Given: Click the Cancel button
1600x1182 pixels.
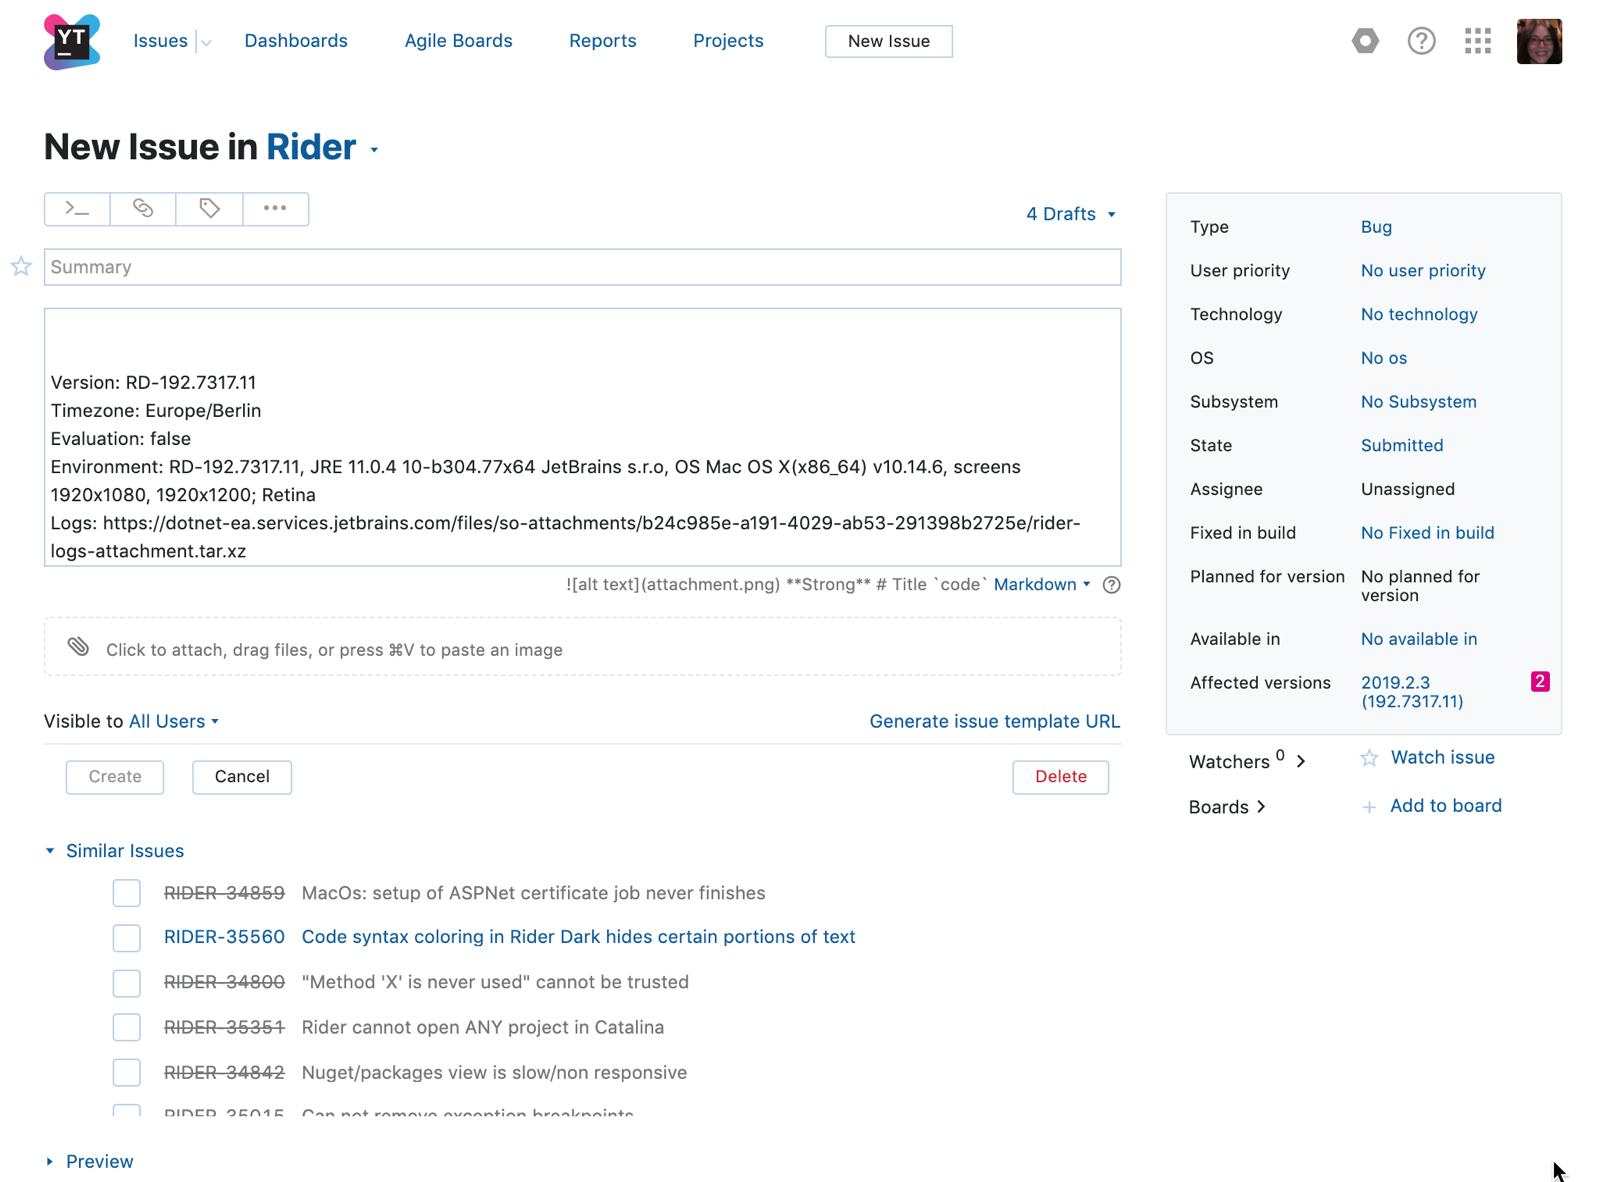Looking at the screenshot, I should coord(242,777).
